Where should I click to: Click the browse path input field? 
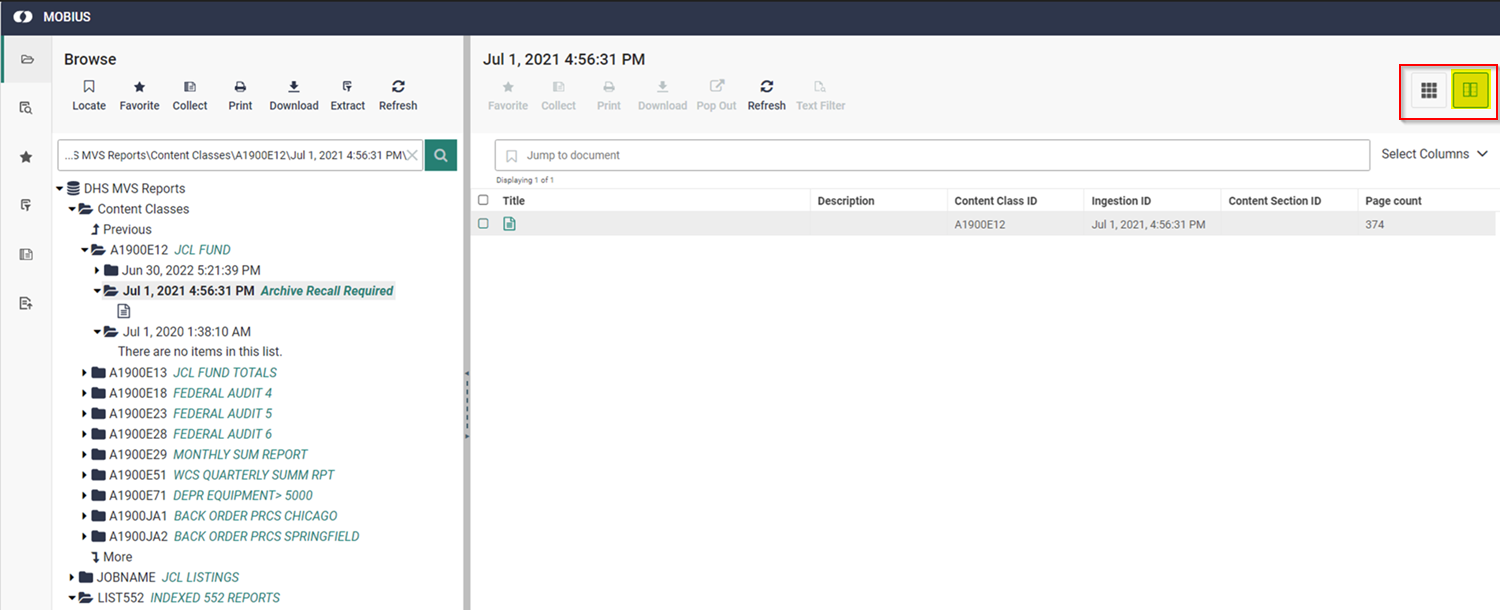coord(240,155)
